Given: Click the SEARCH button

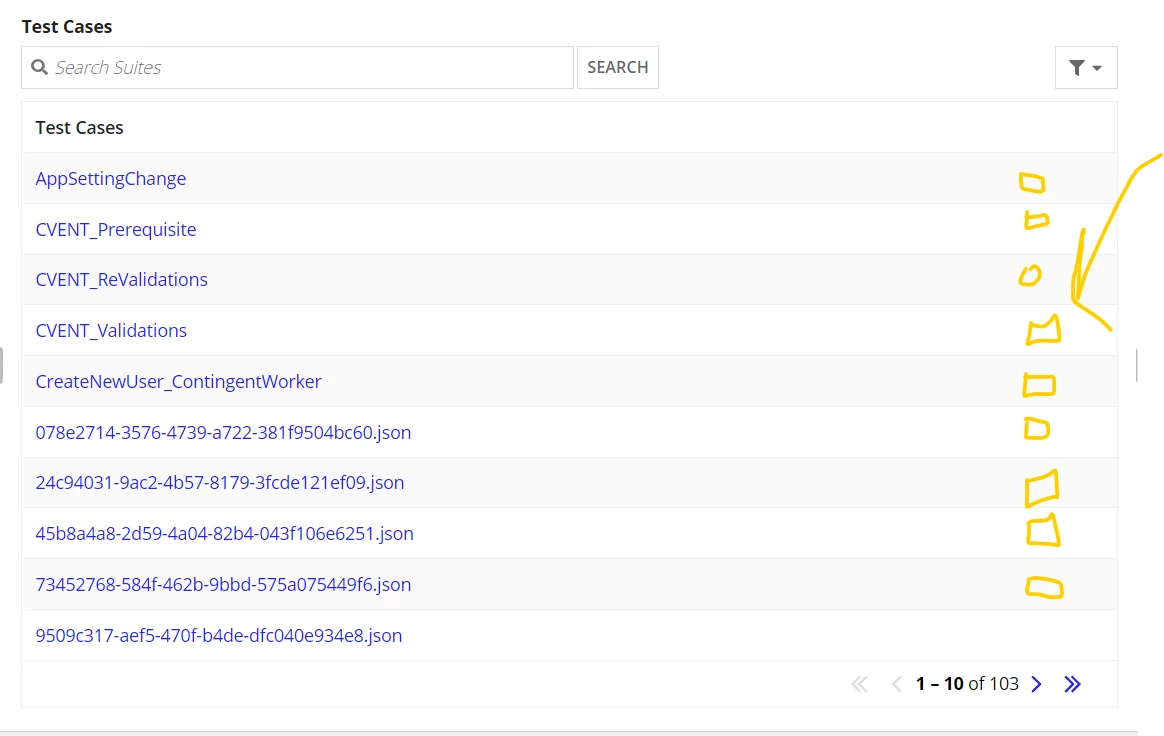Looking at the screenshot, I should pos(618,68).
